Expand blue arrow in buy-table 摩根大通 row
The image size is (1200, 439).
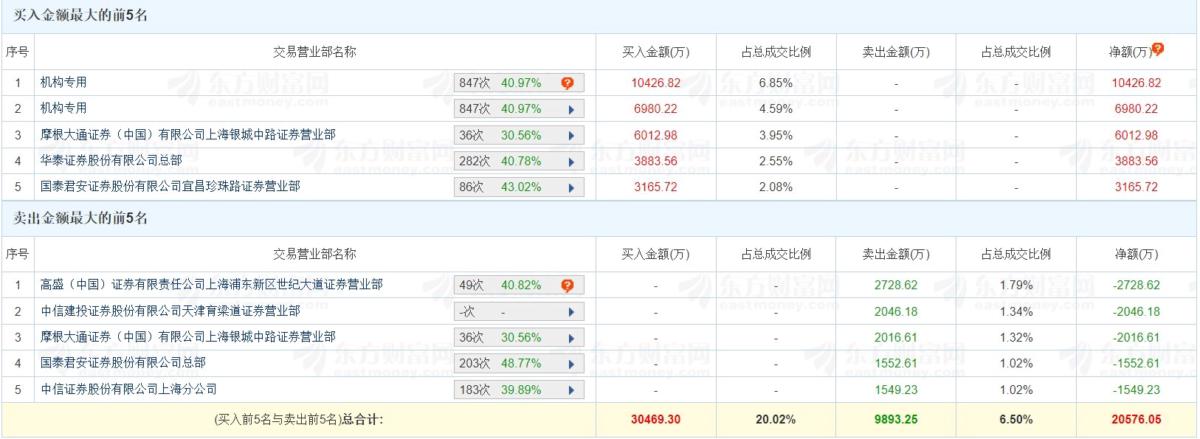coord(571,134)
